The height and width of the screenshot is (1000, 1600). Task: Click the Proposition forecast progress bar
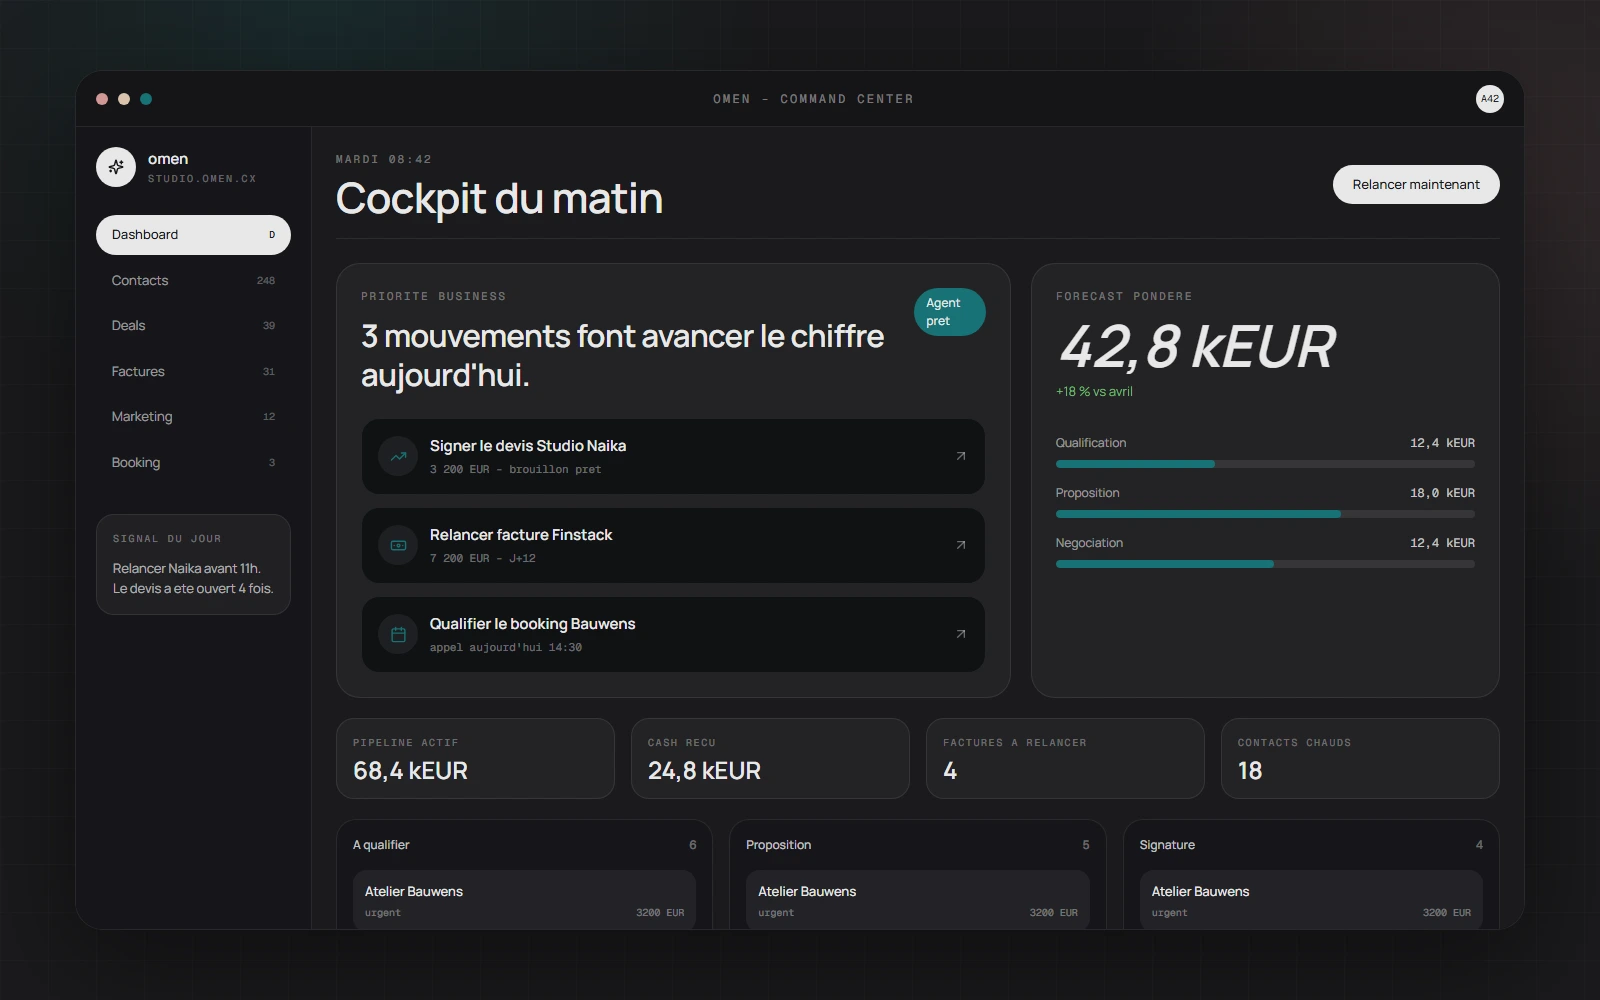click(x=1265, y=514)
